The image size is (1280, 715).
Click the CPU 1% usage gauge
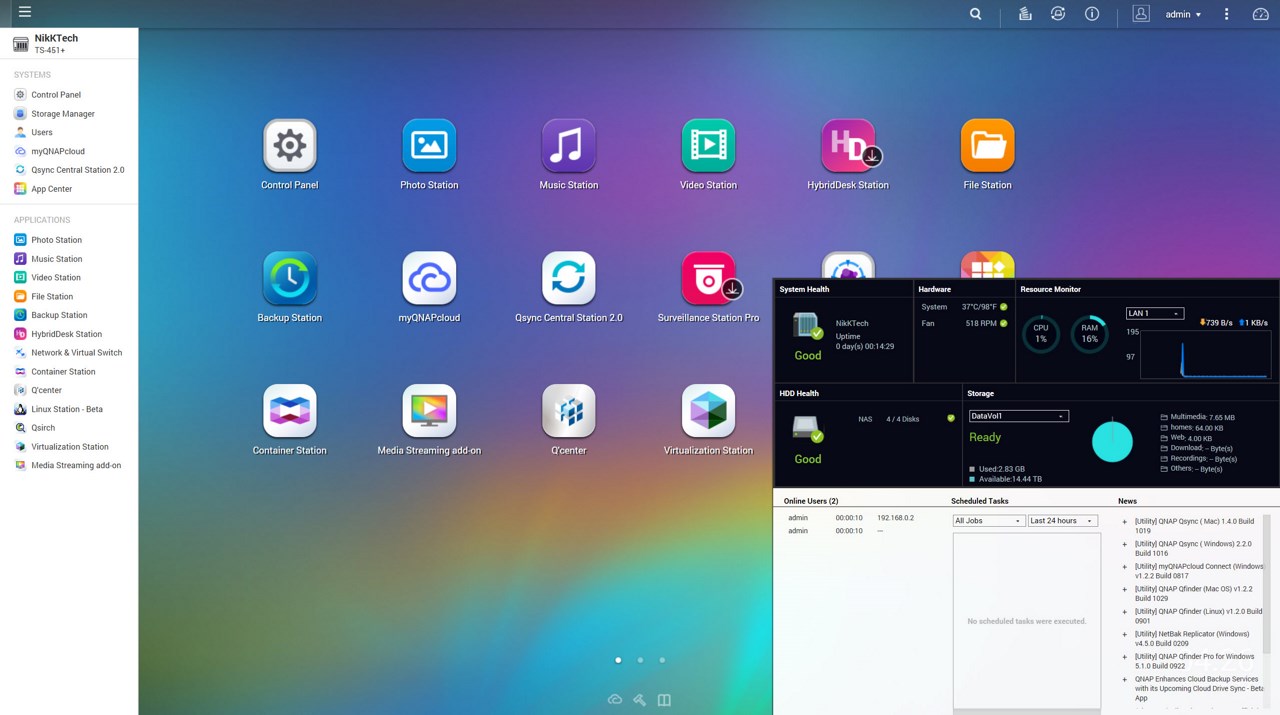1041,334
